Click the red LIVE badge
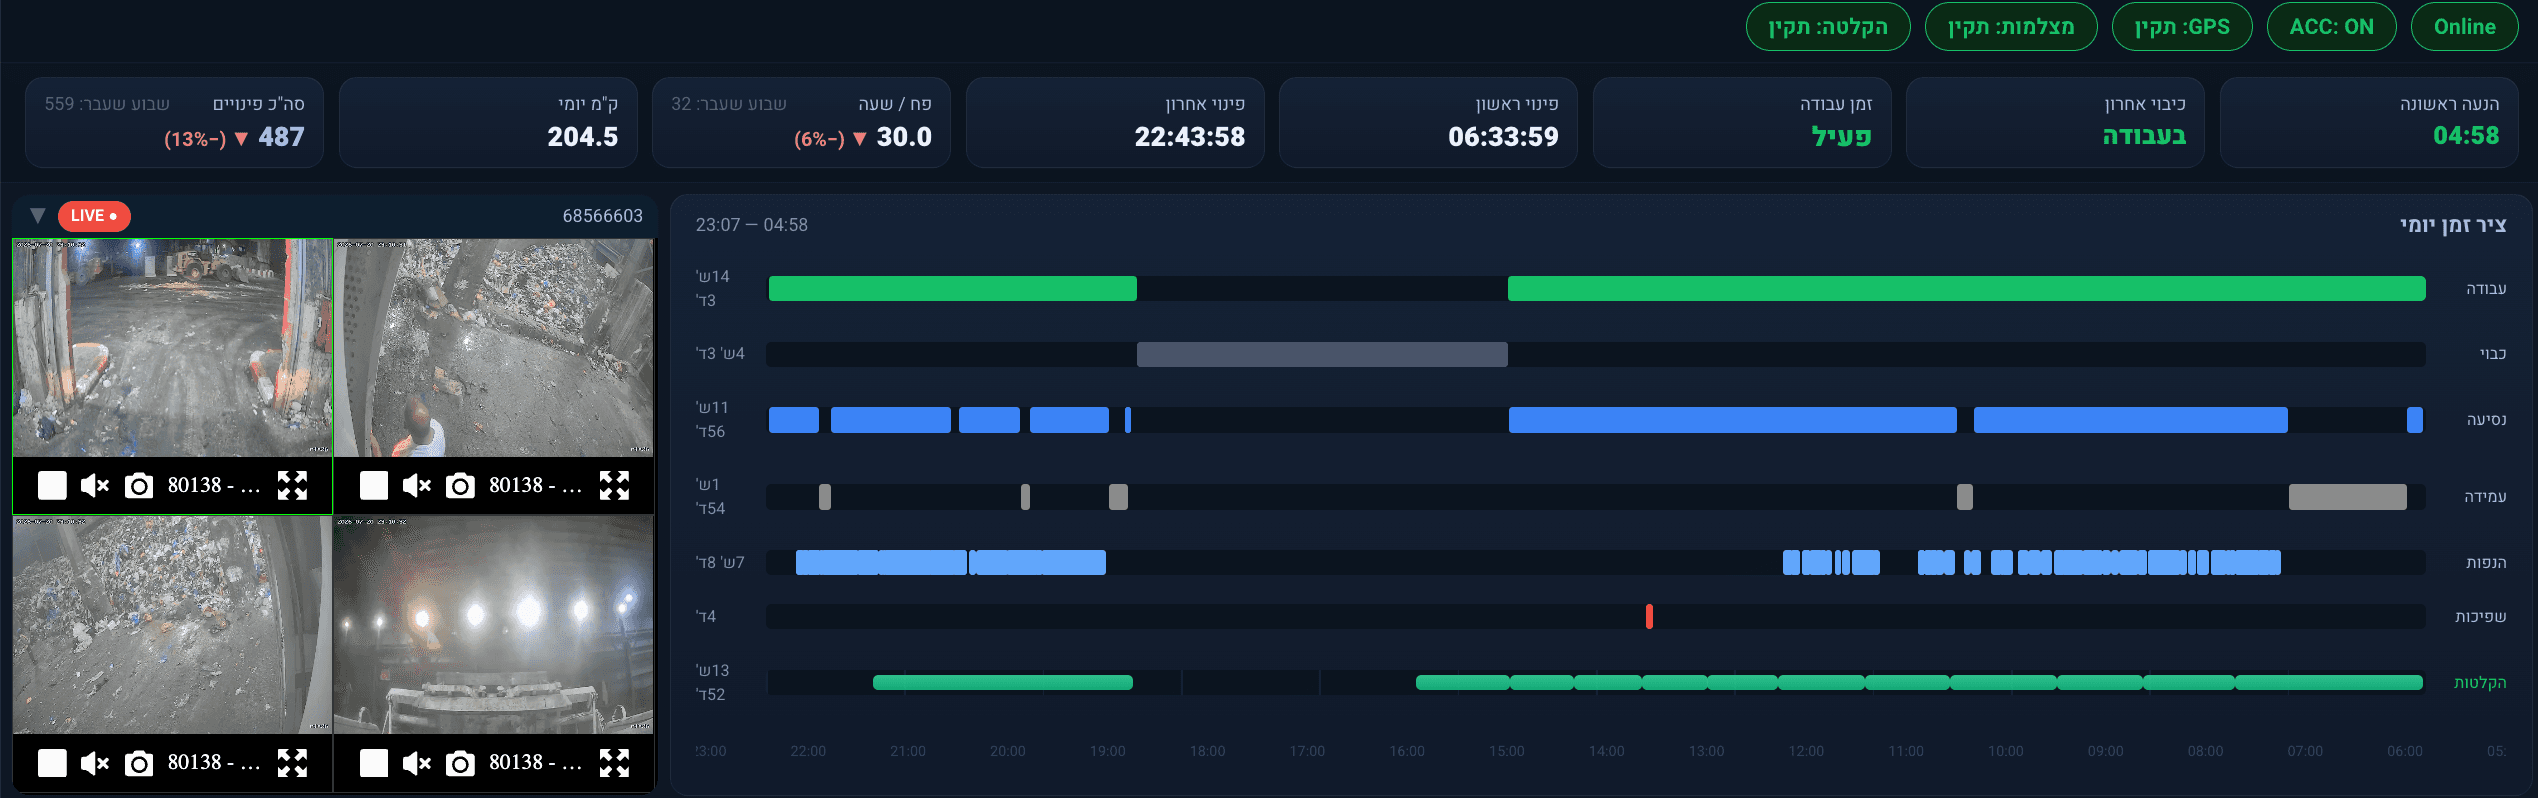Viewport: 2538px width, 798px height. pyautogui.click(x=94, y=216)
